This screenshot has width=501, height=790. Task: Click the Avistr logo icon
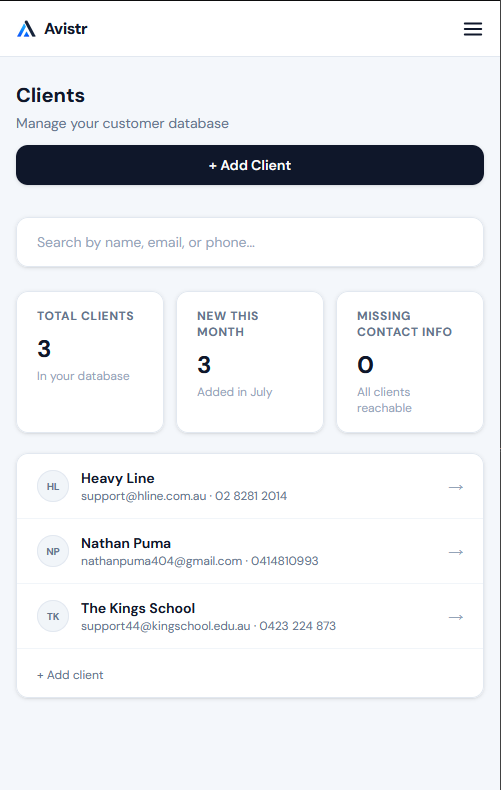(x=26, y=29)
